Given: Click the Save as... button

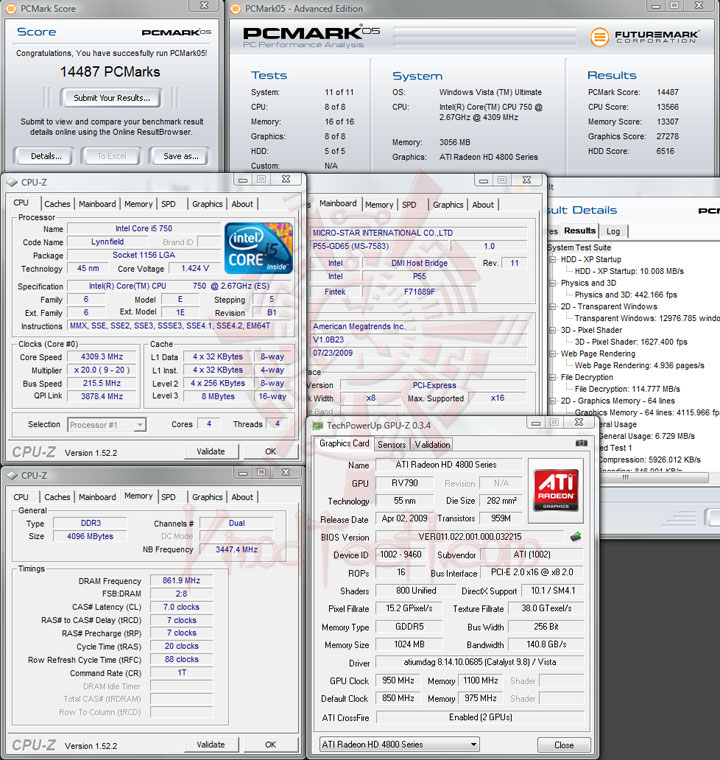Looking at the screenshot, I should (180, 156).
